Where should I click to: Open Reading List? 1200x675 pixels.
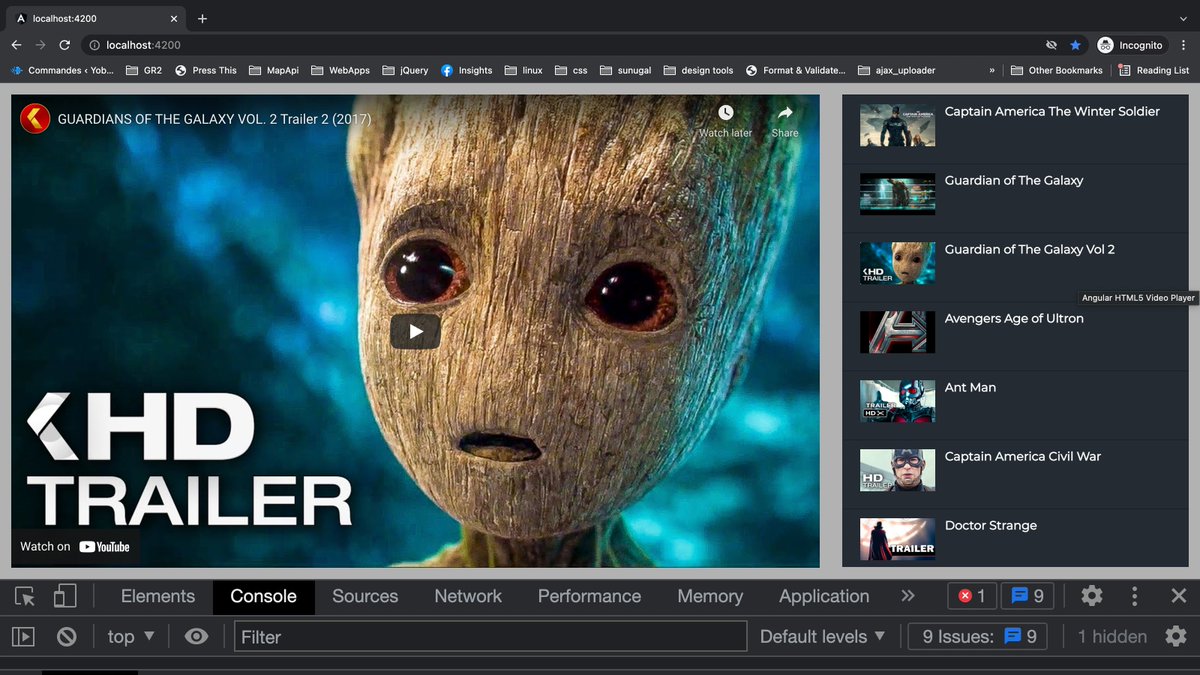[x=1154, y=70]
